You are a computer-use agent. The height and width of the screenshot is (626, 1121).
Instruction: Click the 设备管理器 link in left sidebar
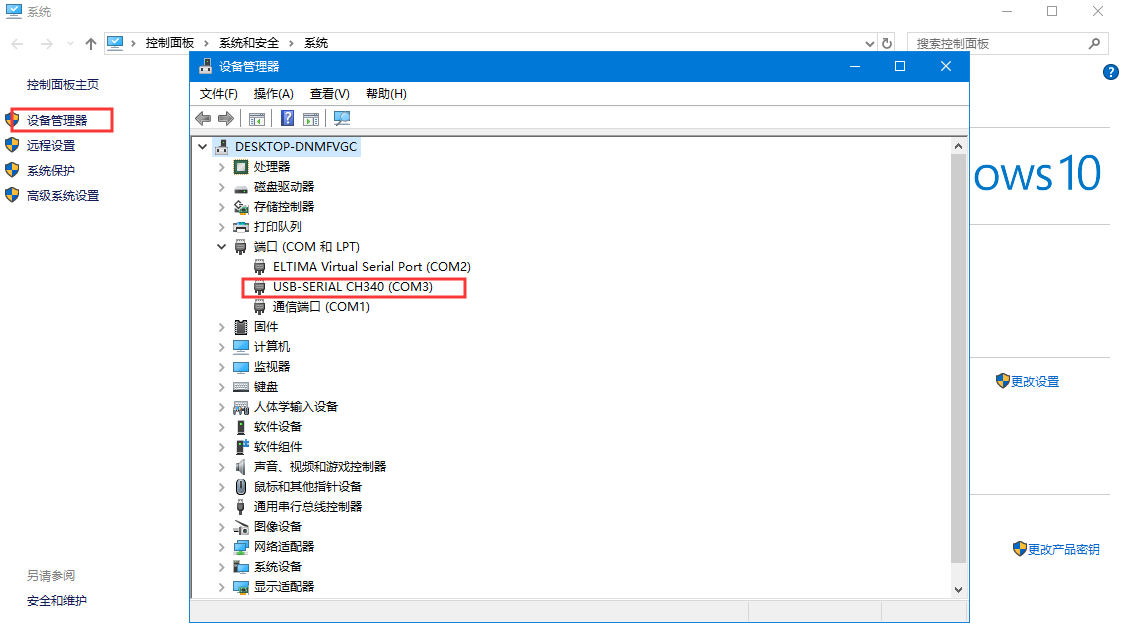pos(57,120)
